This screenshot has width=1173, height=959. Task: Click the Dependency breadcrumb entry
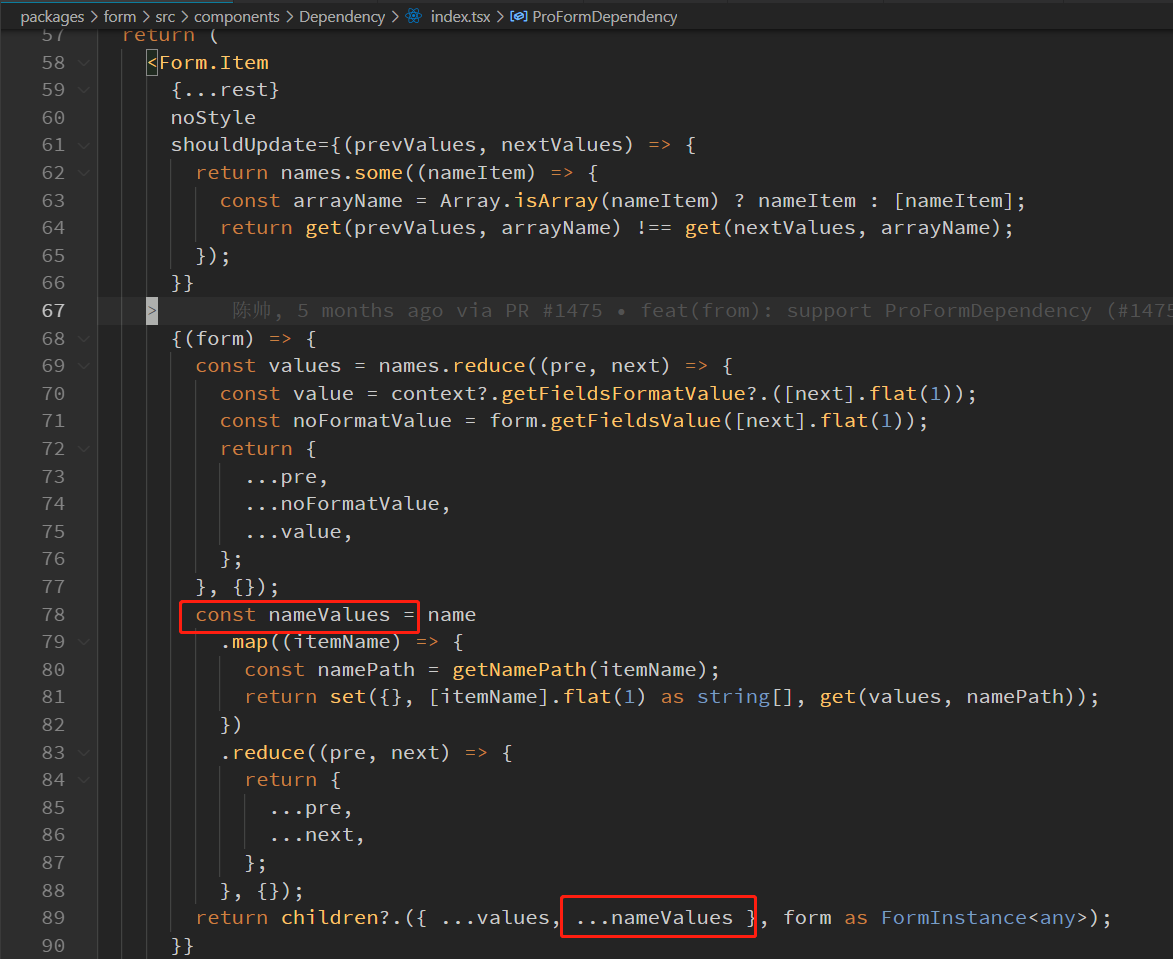tap(342, 16)
